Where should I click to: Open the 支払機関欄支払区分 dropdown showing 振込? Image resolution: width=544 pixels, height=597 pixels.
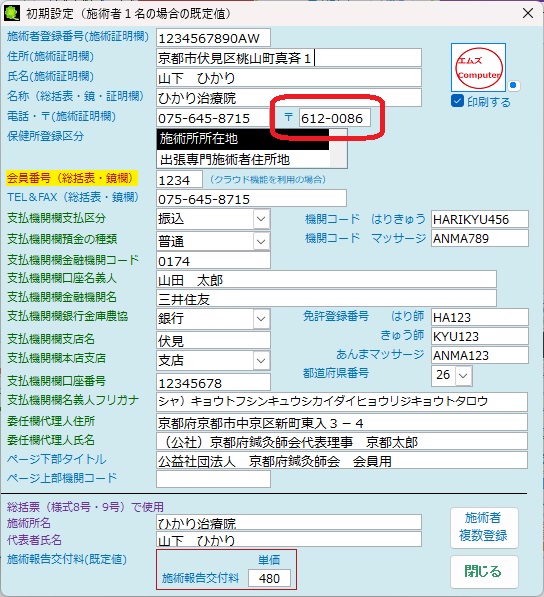[213, 219]
